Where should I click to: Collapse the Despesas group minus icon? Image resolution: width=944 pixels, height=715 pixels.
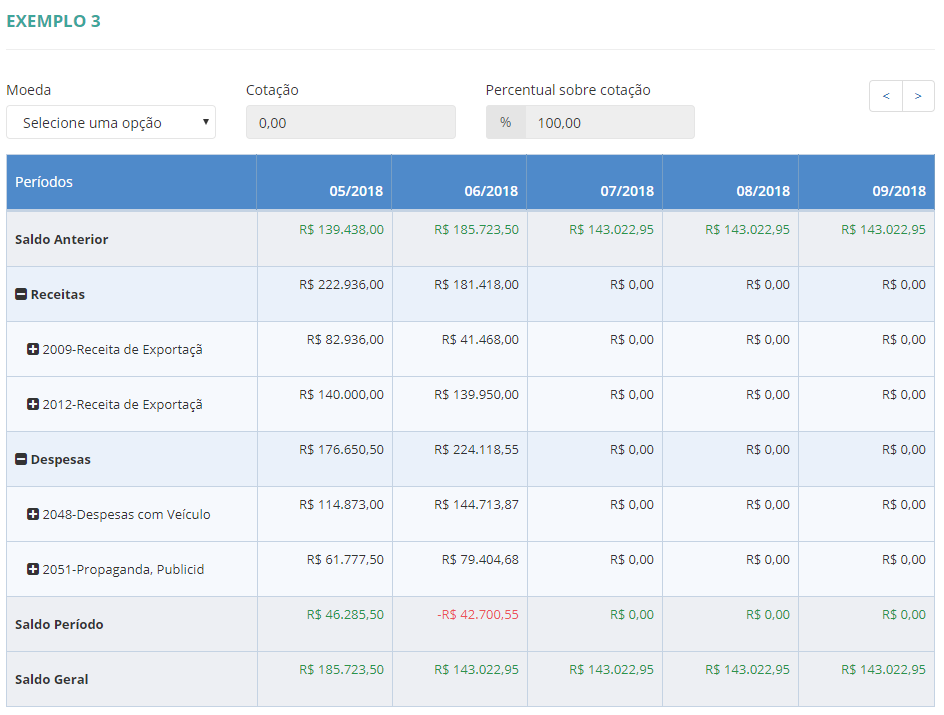click(x=21, y=460)
